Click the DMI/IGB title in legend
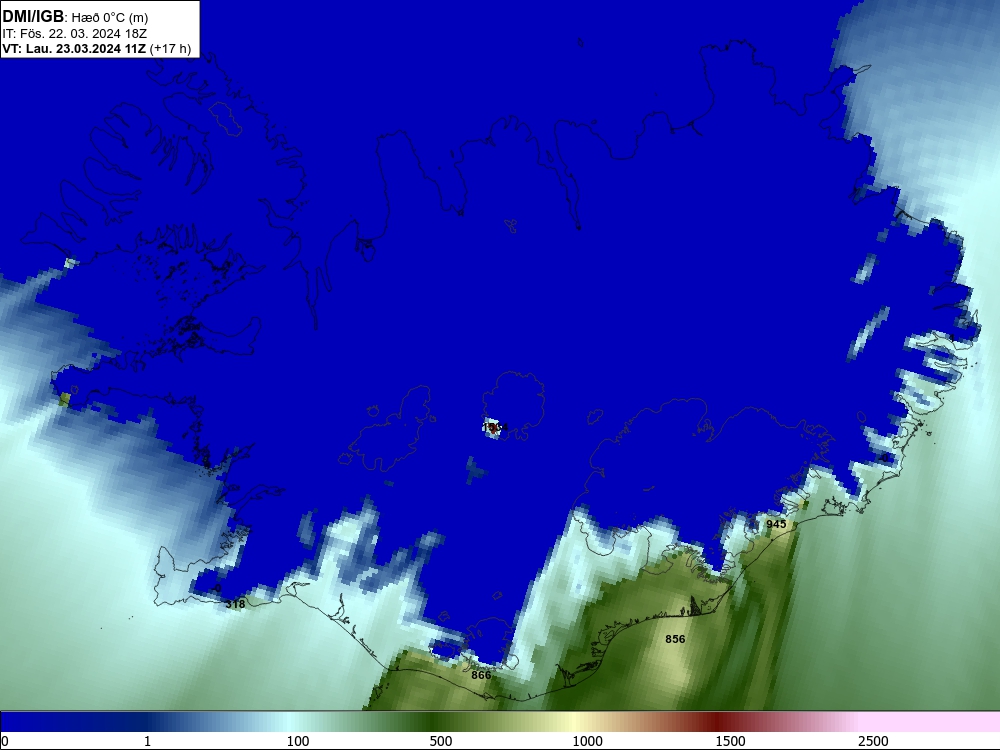The image size is (1000, 750). (33, 17)
